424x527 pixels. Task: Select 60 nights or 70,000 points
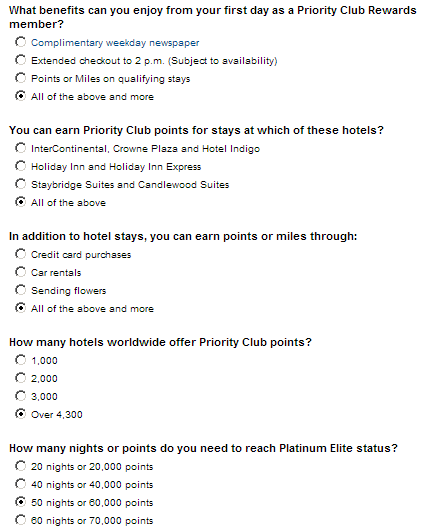click(x=20, y=520)
